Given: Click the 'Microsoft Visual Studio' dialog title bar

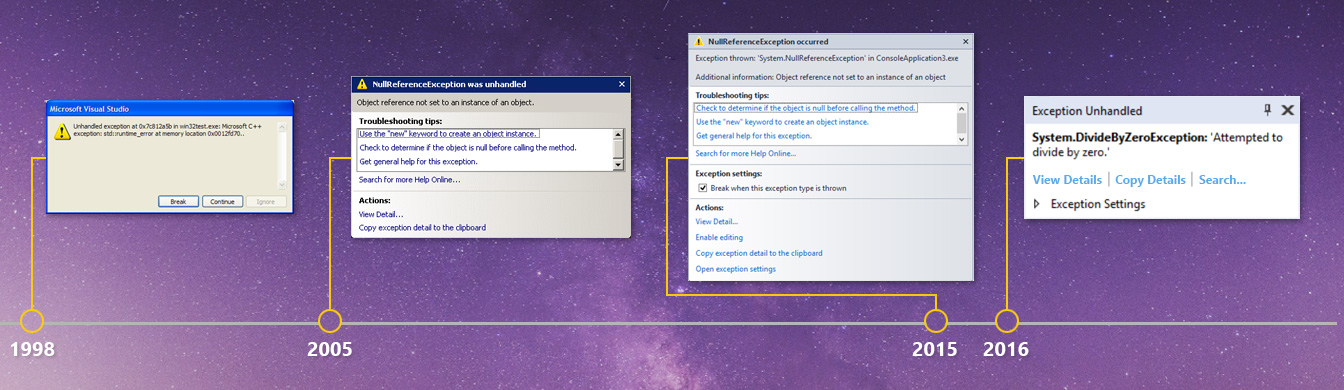Looking at the screenshot, I should 169,108.
